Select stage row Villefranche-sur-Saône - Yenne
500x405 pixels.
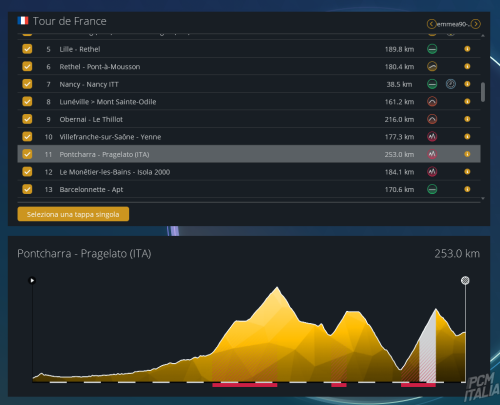coord(249,136)
